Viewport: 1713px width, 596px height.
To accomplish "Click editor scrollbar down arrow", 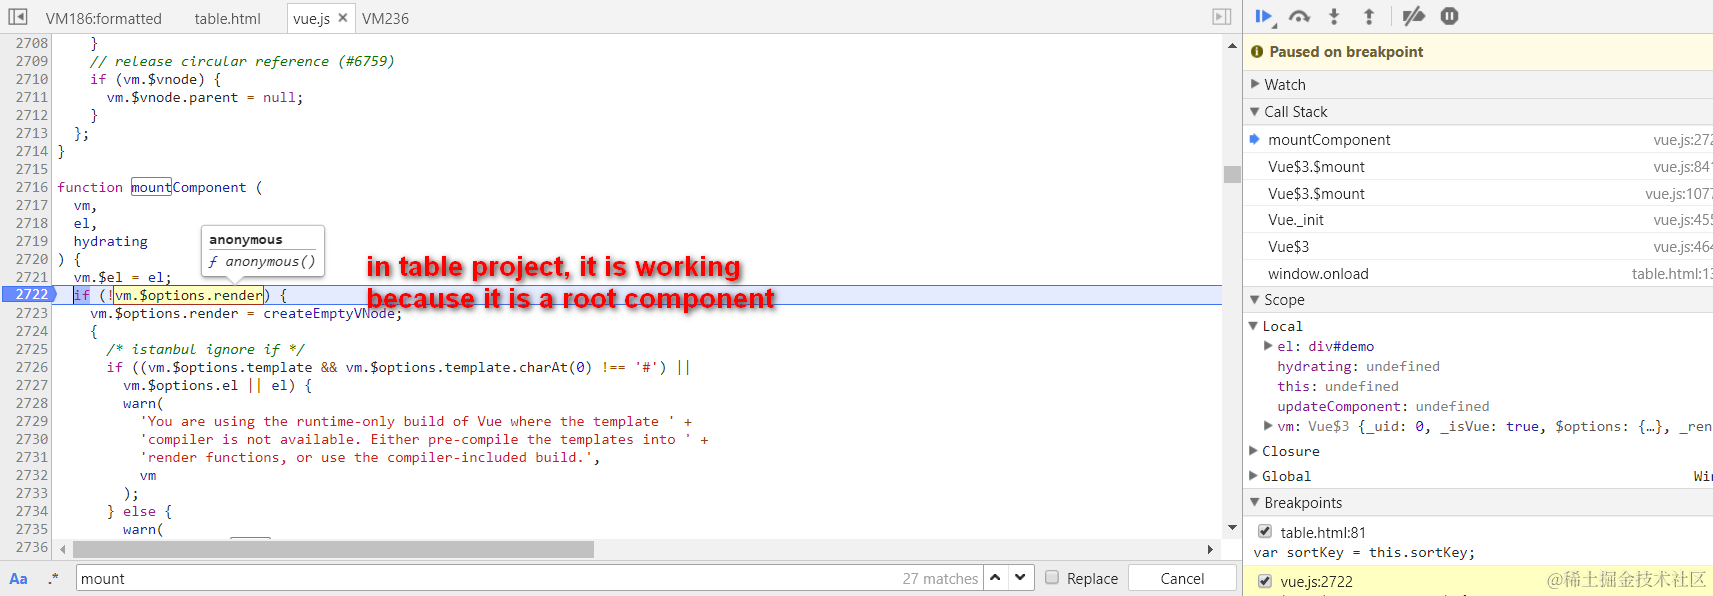I will 1232,527.
